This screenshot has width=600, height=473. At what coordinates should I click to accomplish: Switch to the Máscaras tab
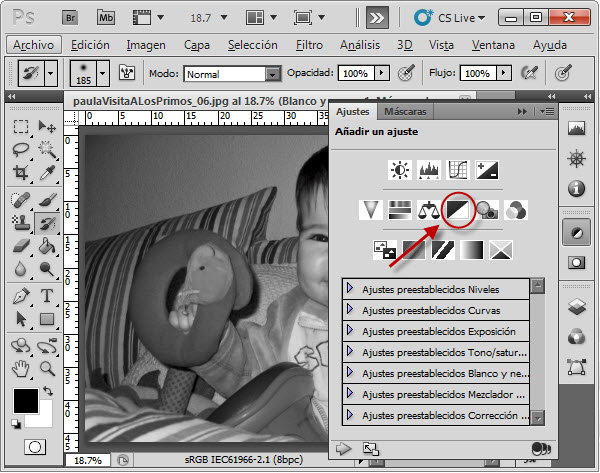coord(405,111)
